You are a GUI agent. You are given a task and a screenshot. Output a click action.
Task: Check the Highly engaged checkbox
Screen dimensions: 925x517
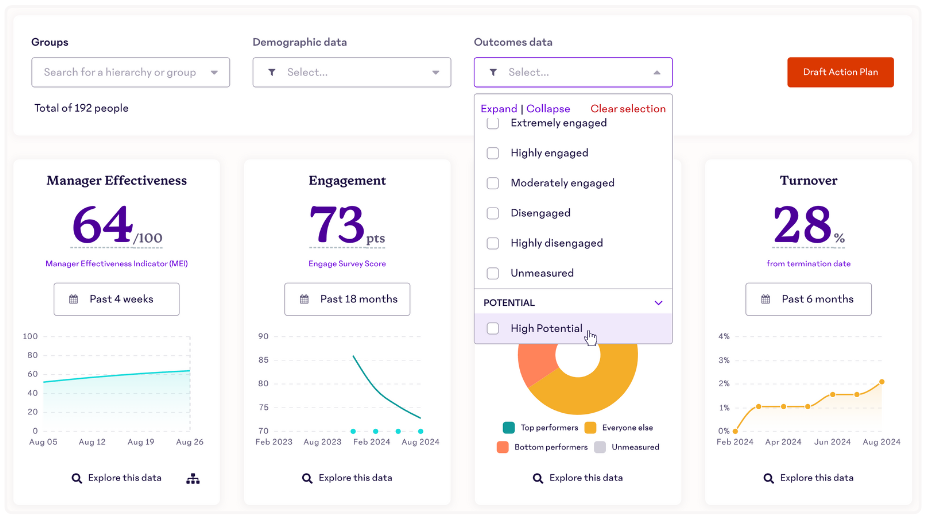(493, 153)
